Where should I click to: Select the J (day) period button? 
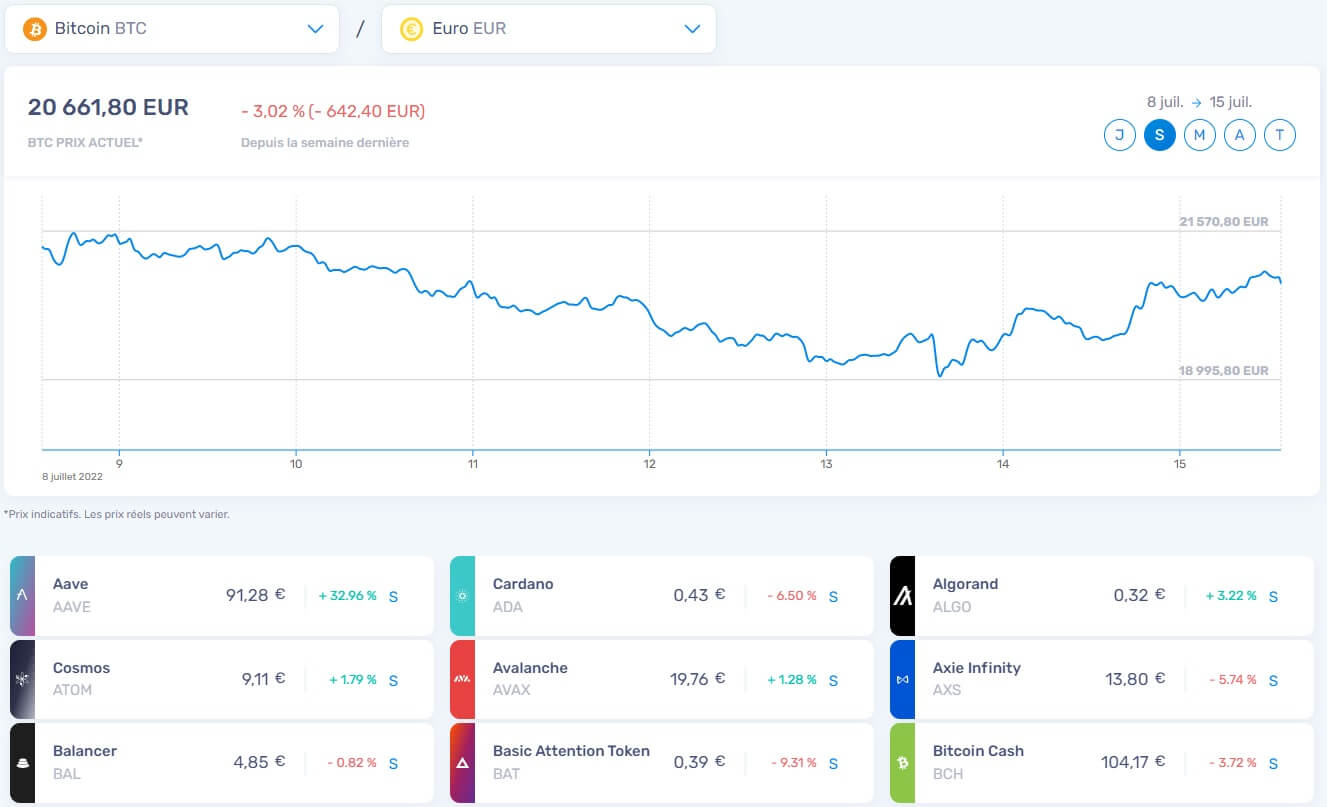(1120, 134)
